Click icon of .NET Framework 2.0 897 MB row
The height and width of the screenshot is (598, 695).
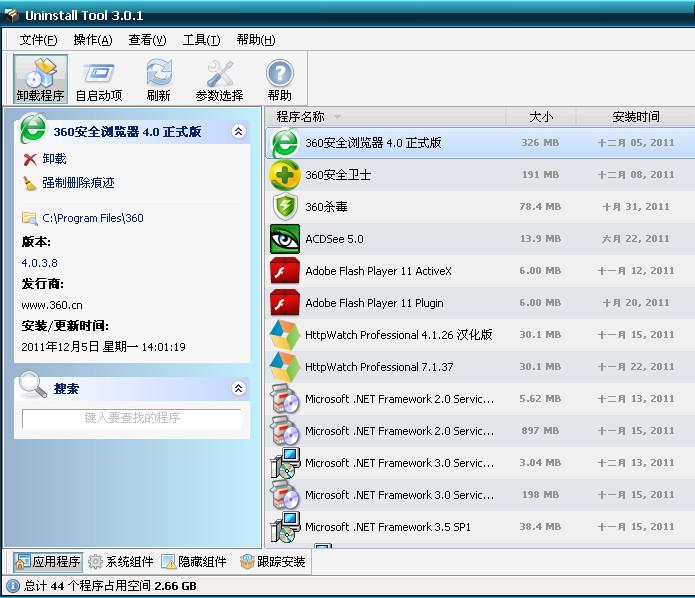pos(285,430)
